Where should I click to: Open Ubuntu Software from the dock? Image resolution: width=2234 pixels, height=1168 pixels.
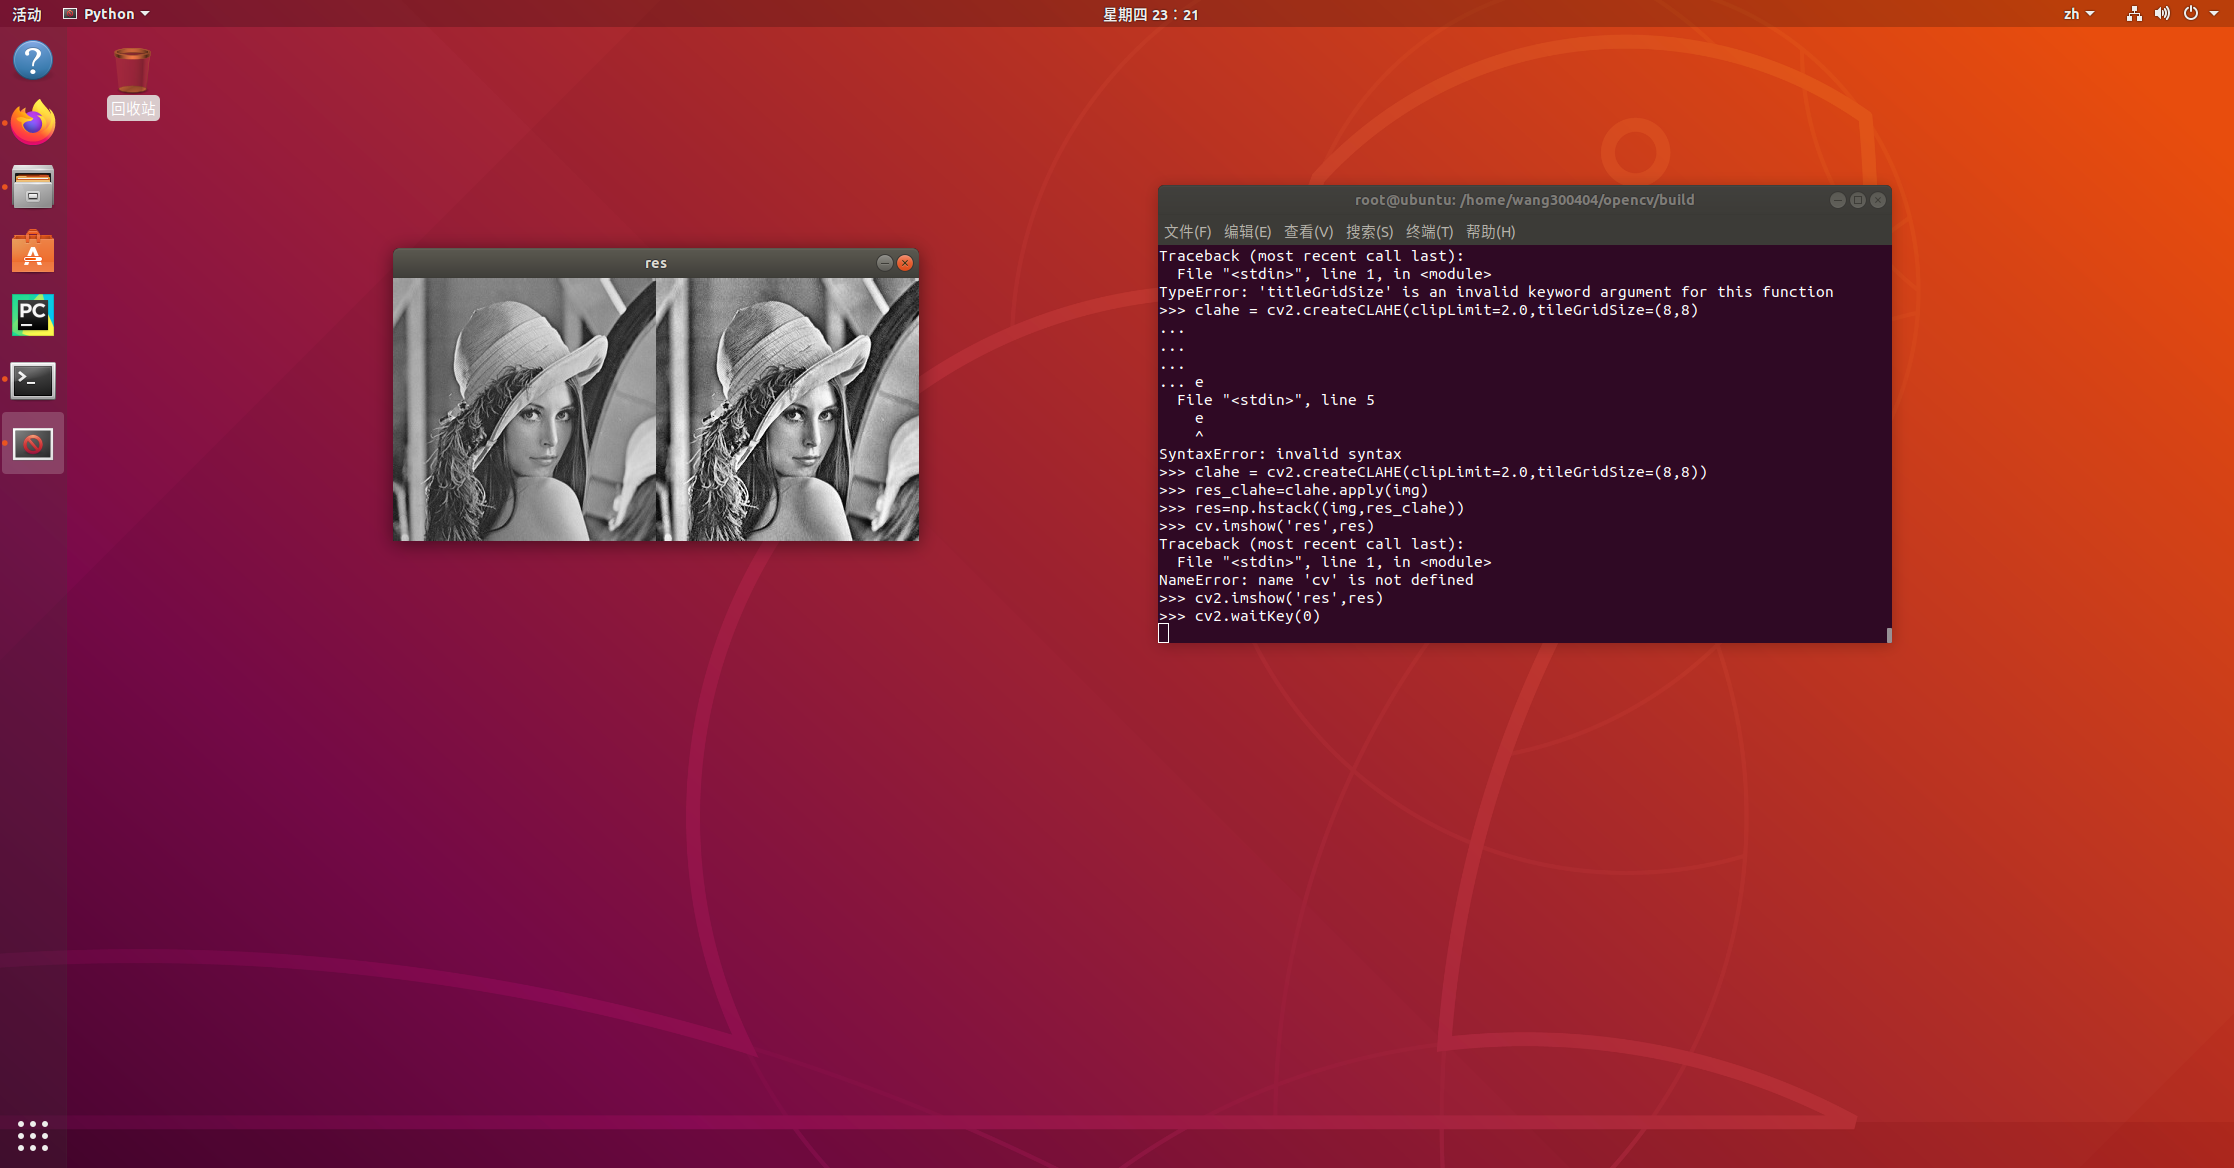click(33, 252)
